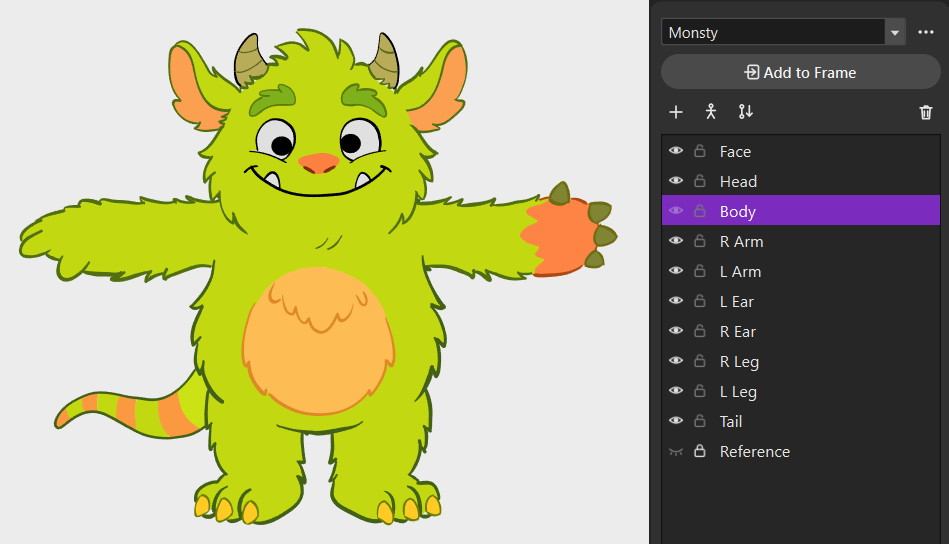Select the R Ear layer name
Image resolution: width=949 pixels, height=544 pixels.
738,332
